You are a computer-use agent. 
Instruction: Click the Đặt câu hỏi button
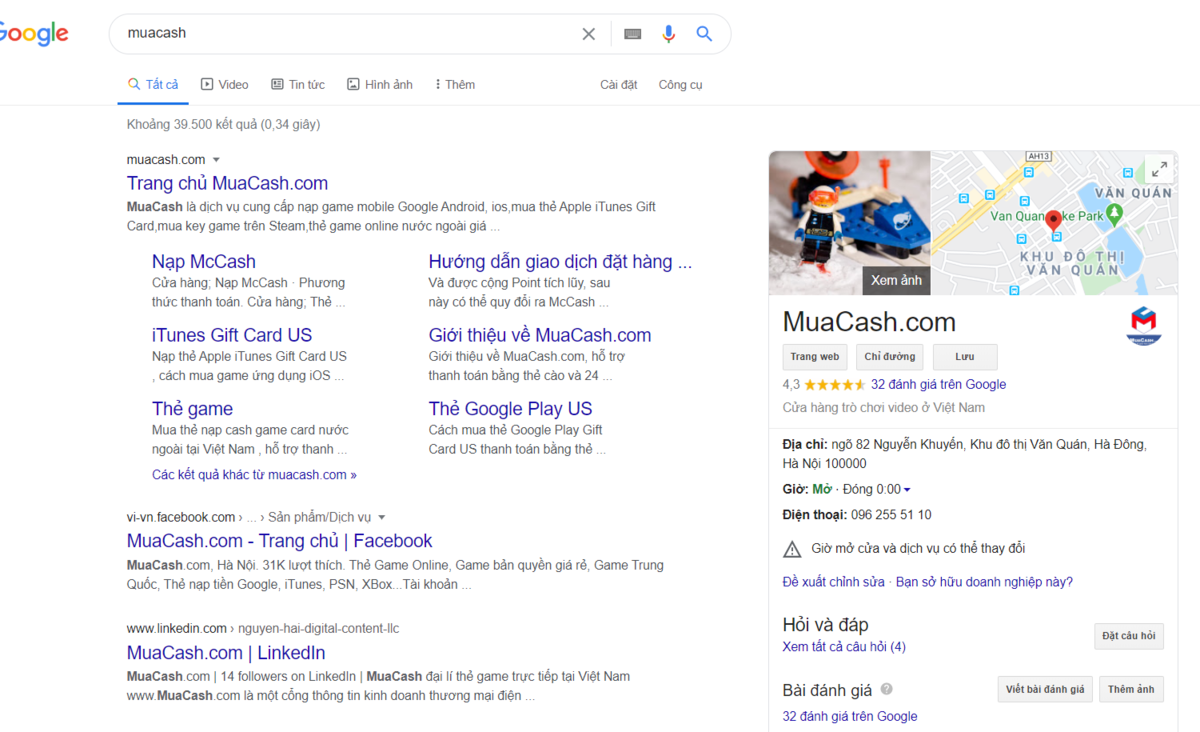tap(1129, 636)
